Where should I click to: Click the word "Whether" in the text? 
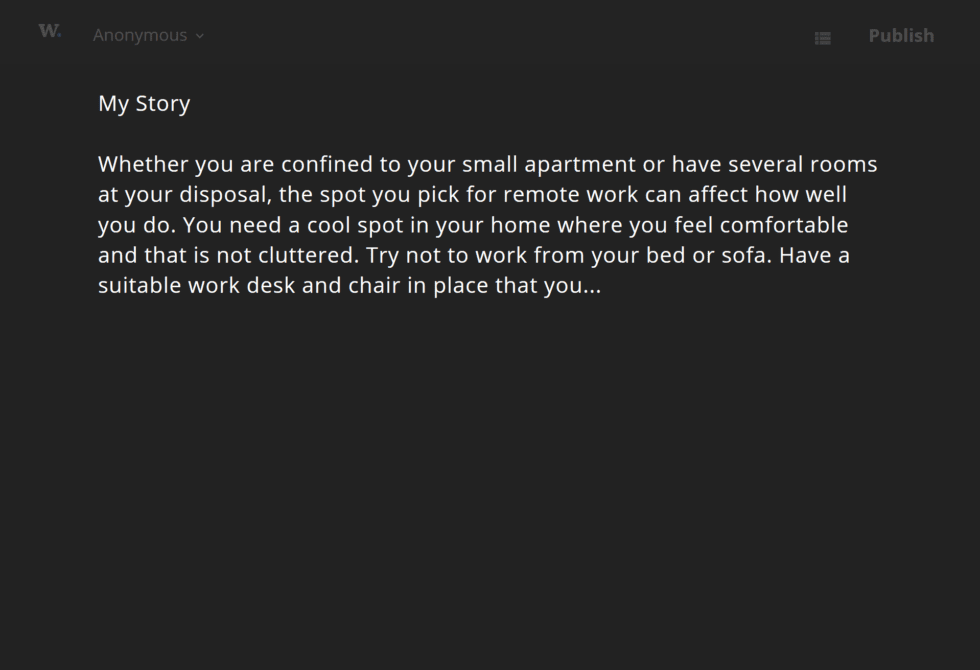click(142, 164)
